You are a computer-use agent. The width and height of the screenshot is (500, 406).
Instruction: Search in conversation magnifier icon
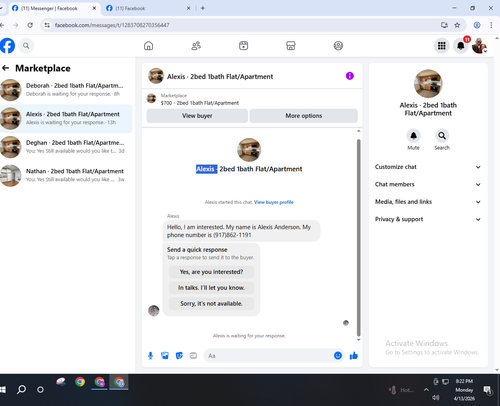tap(442, 136)
